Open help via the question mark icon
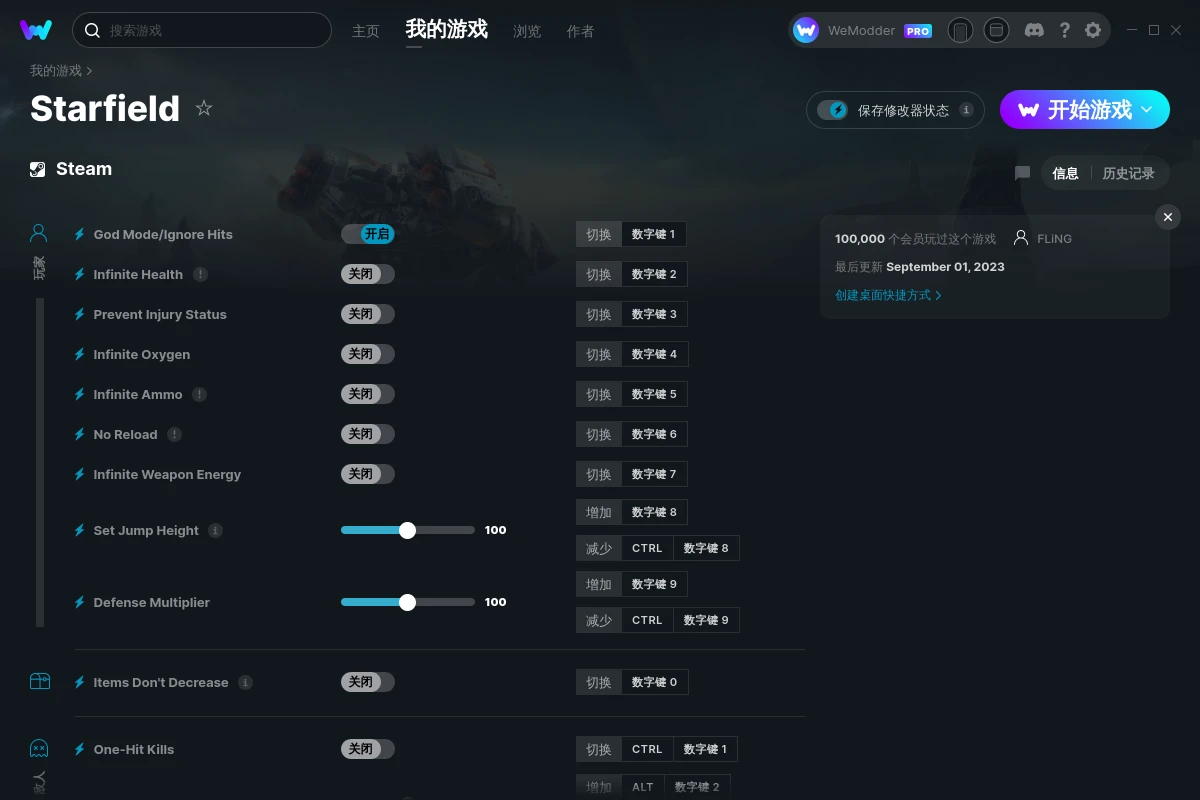The height and width of the screenshot is (800, 1200). pos(1064,30)
